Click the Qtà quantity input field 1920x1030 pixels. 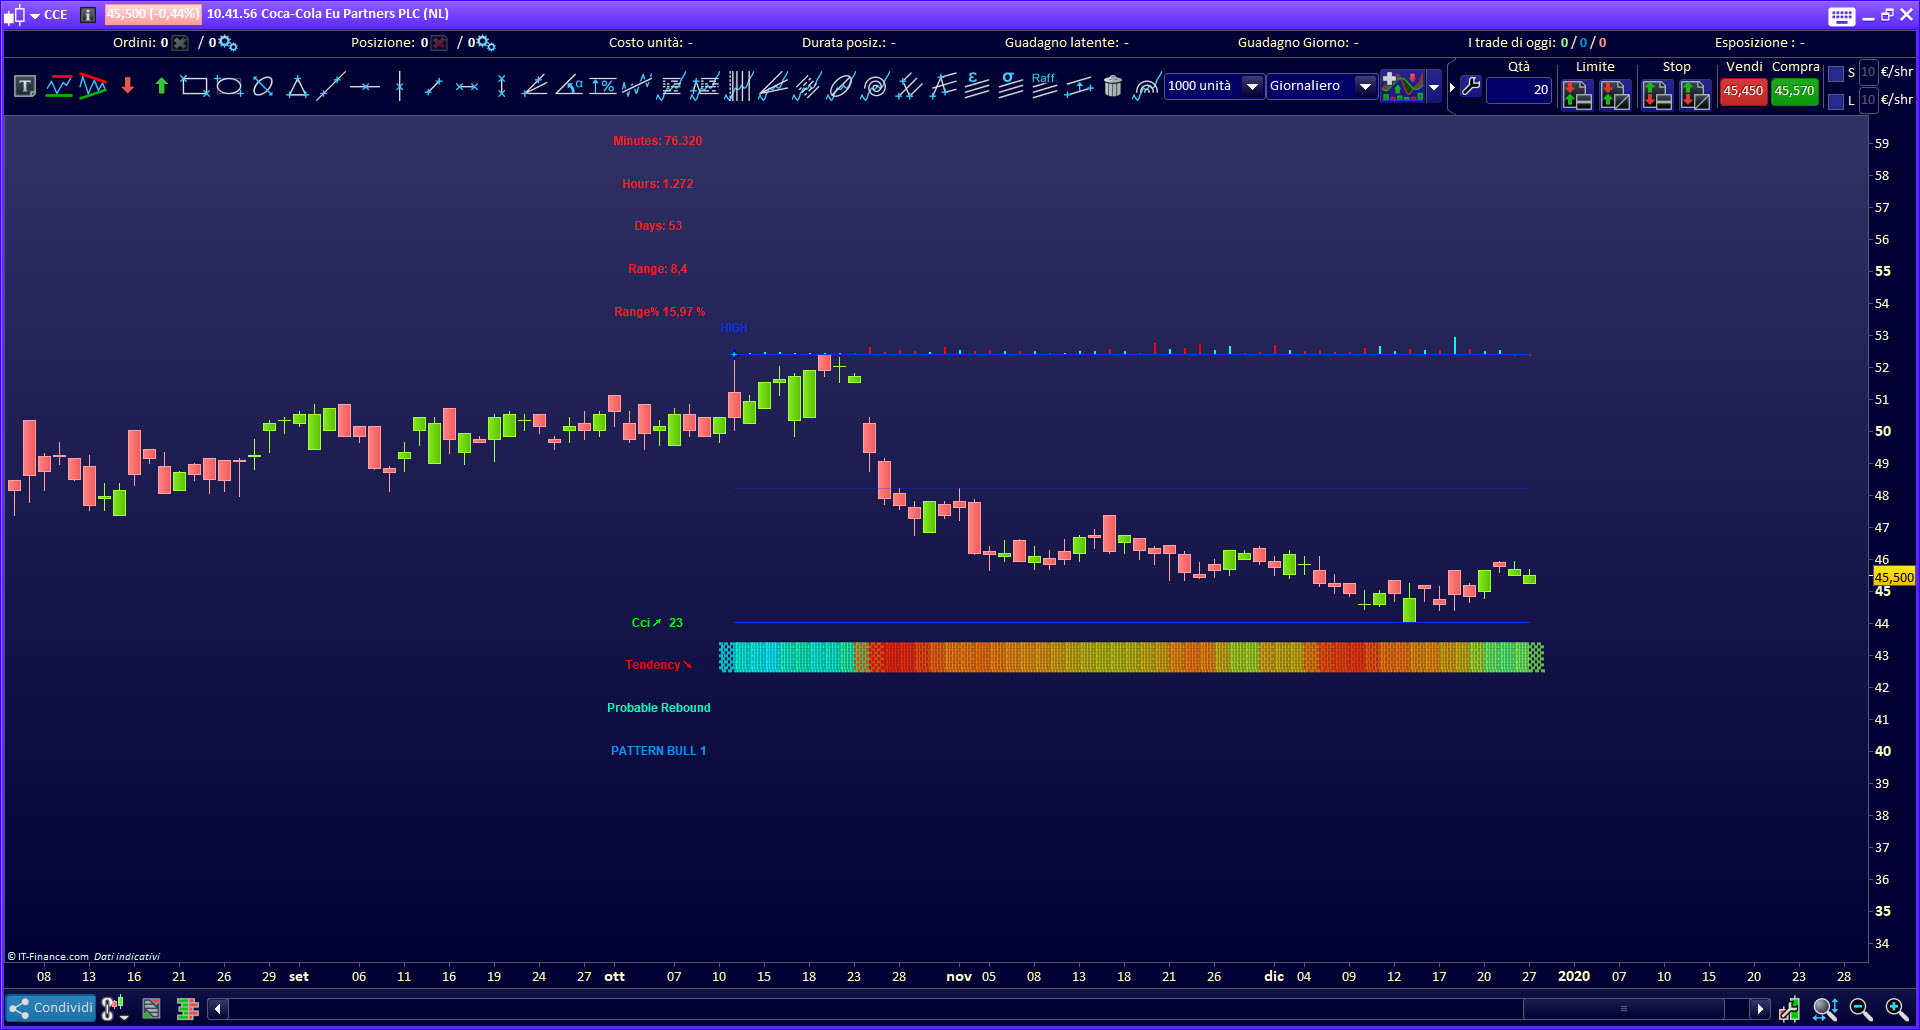tap(1518, 90)
